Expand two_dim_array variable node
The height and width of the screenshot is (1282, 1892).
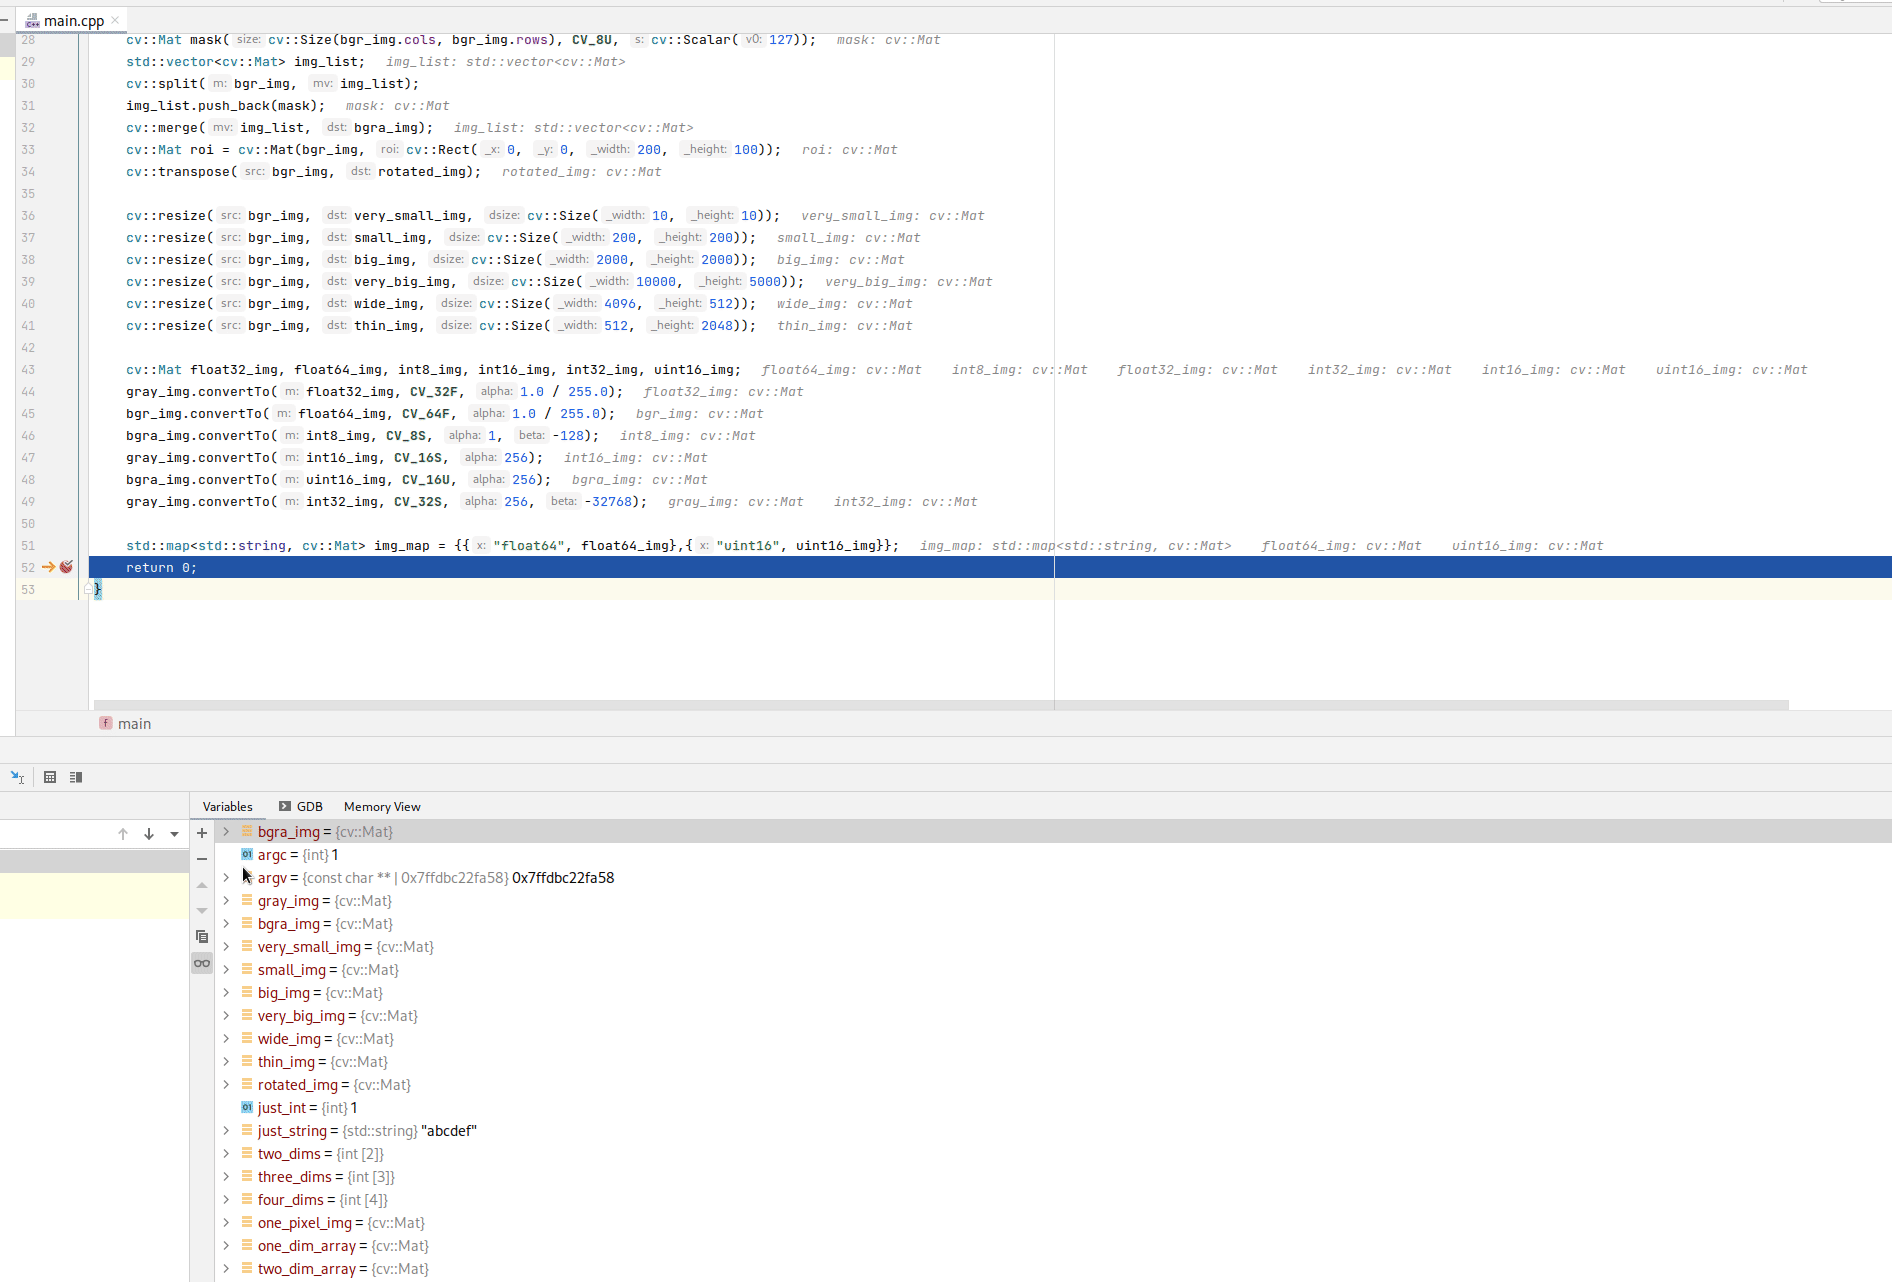click(226, 1268)
